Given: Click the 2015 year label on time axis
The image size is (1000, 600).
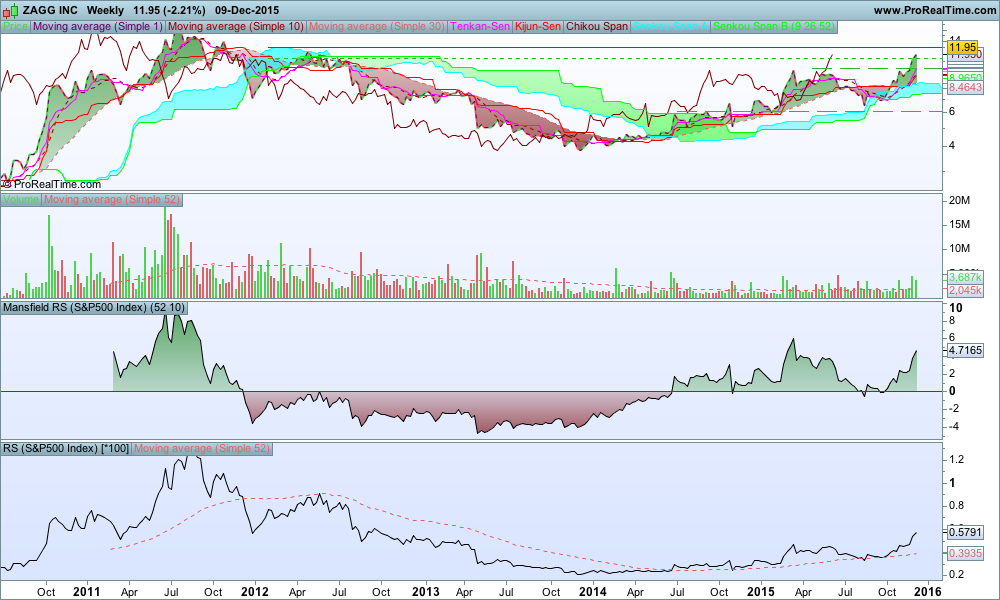Looking at the screenshot, I should point(761,592).
